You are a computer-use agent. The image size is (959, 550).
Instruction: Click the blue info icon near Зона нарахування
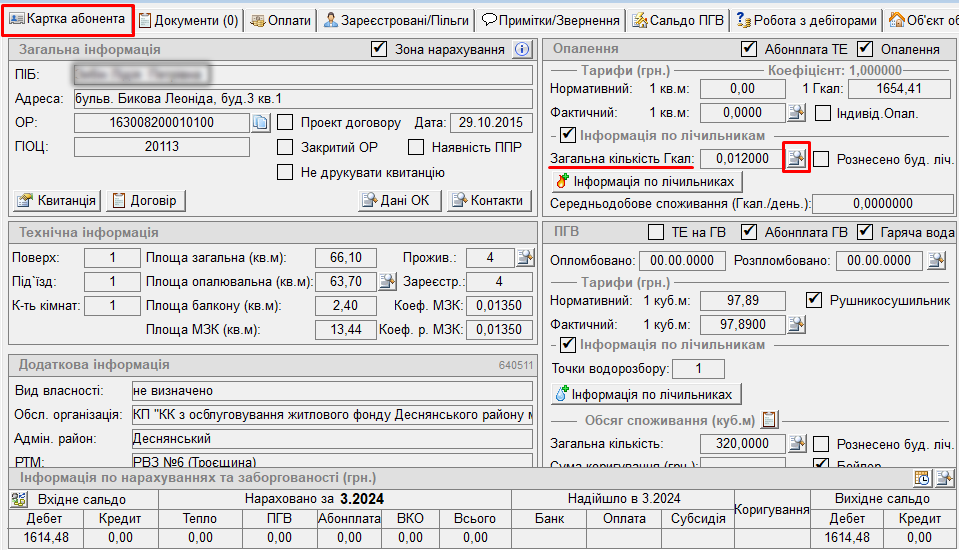[x=522, y=49]
